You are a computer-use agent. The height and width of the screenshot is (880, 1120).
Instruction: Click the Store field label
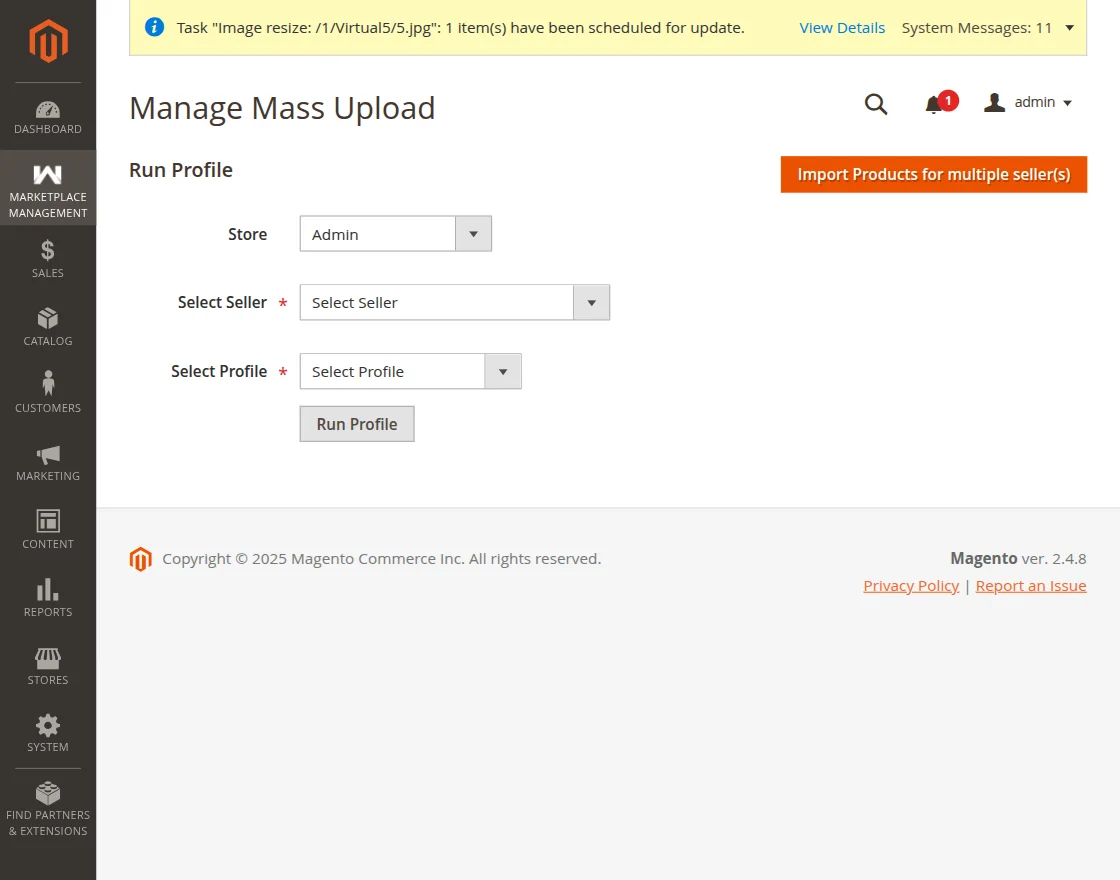247,234
